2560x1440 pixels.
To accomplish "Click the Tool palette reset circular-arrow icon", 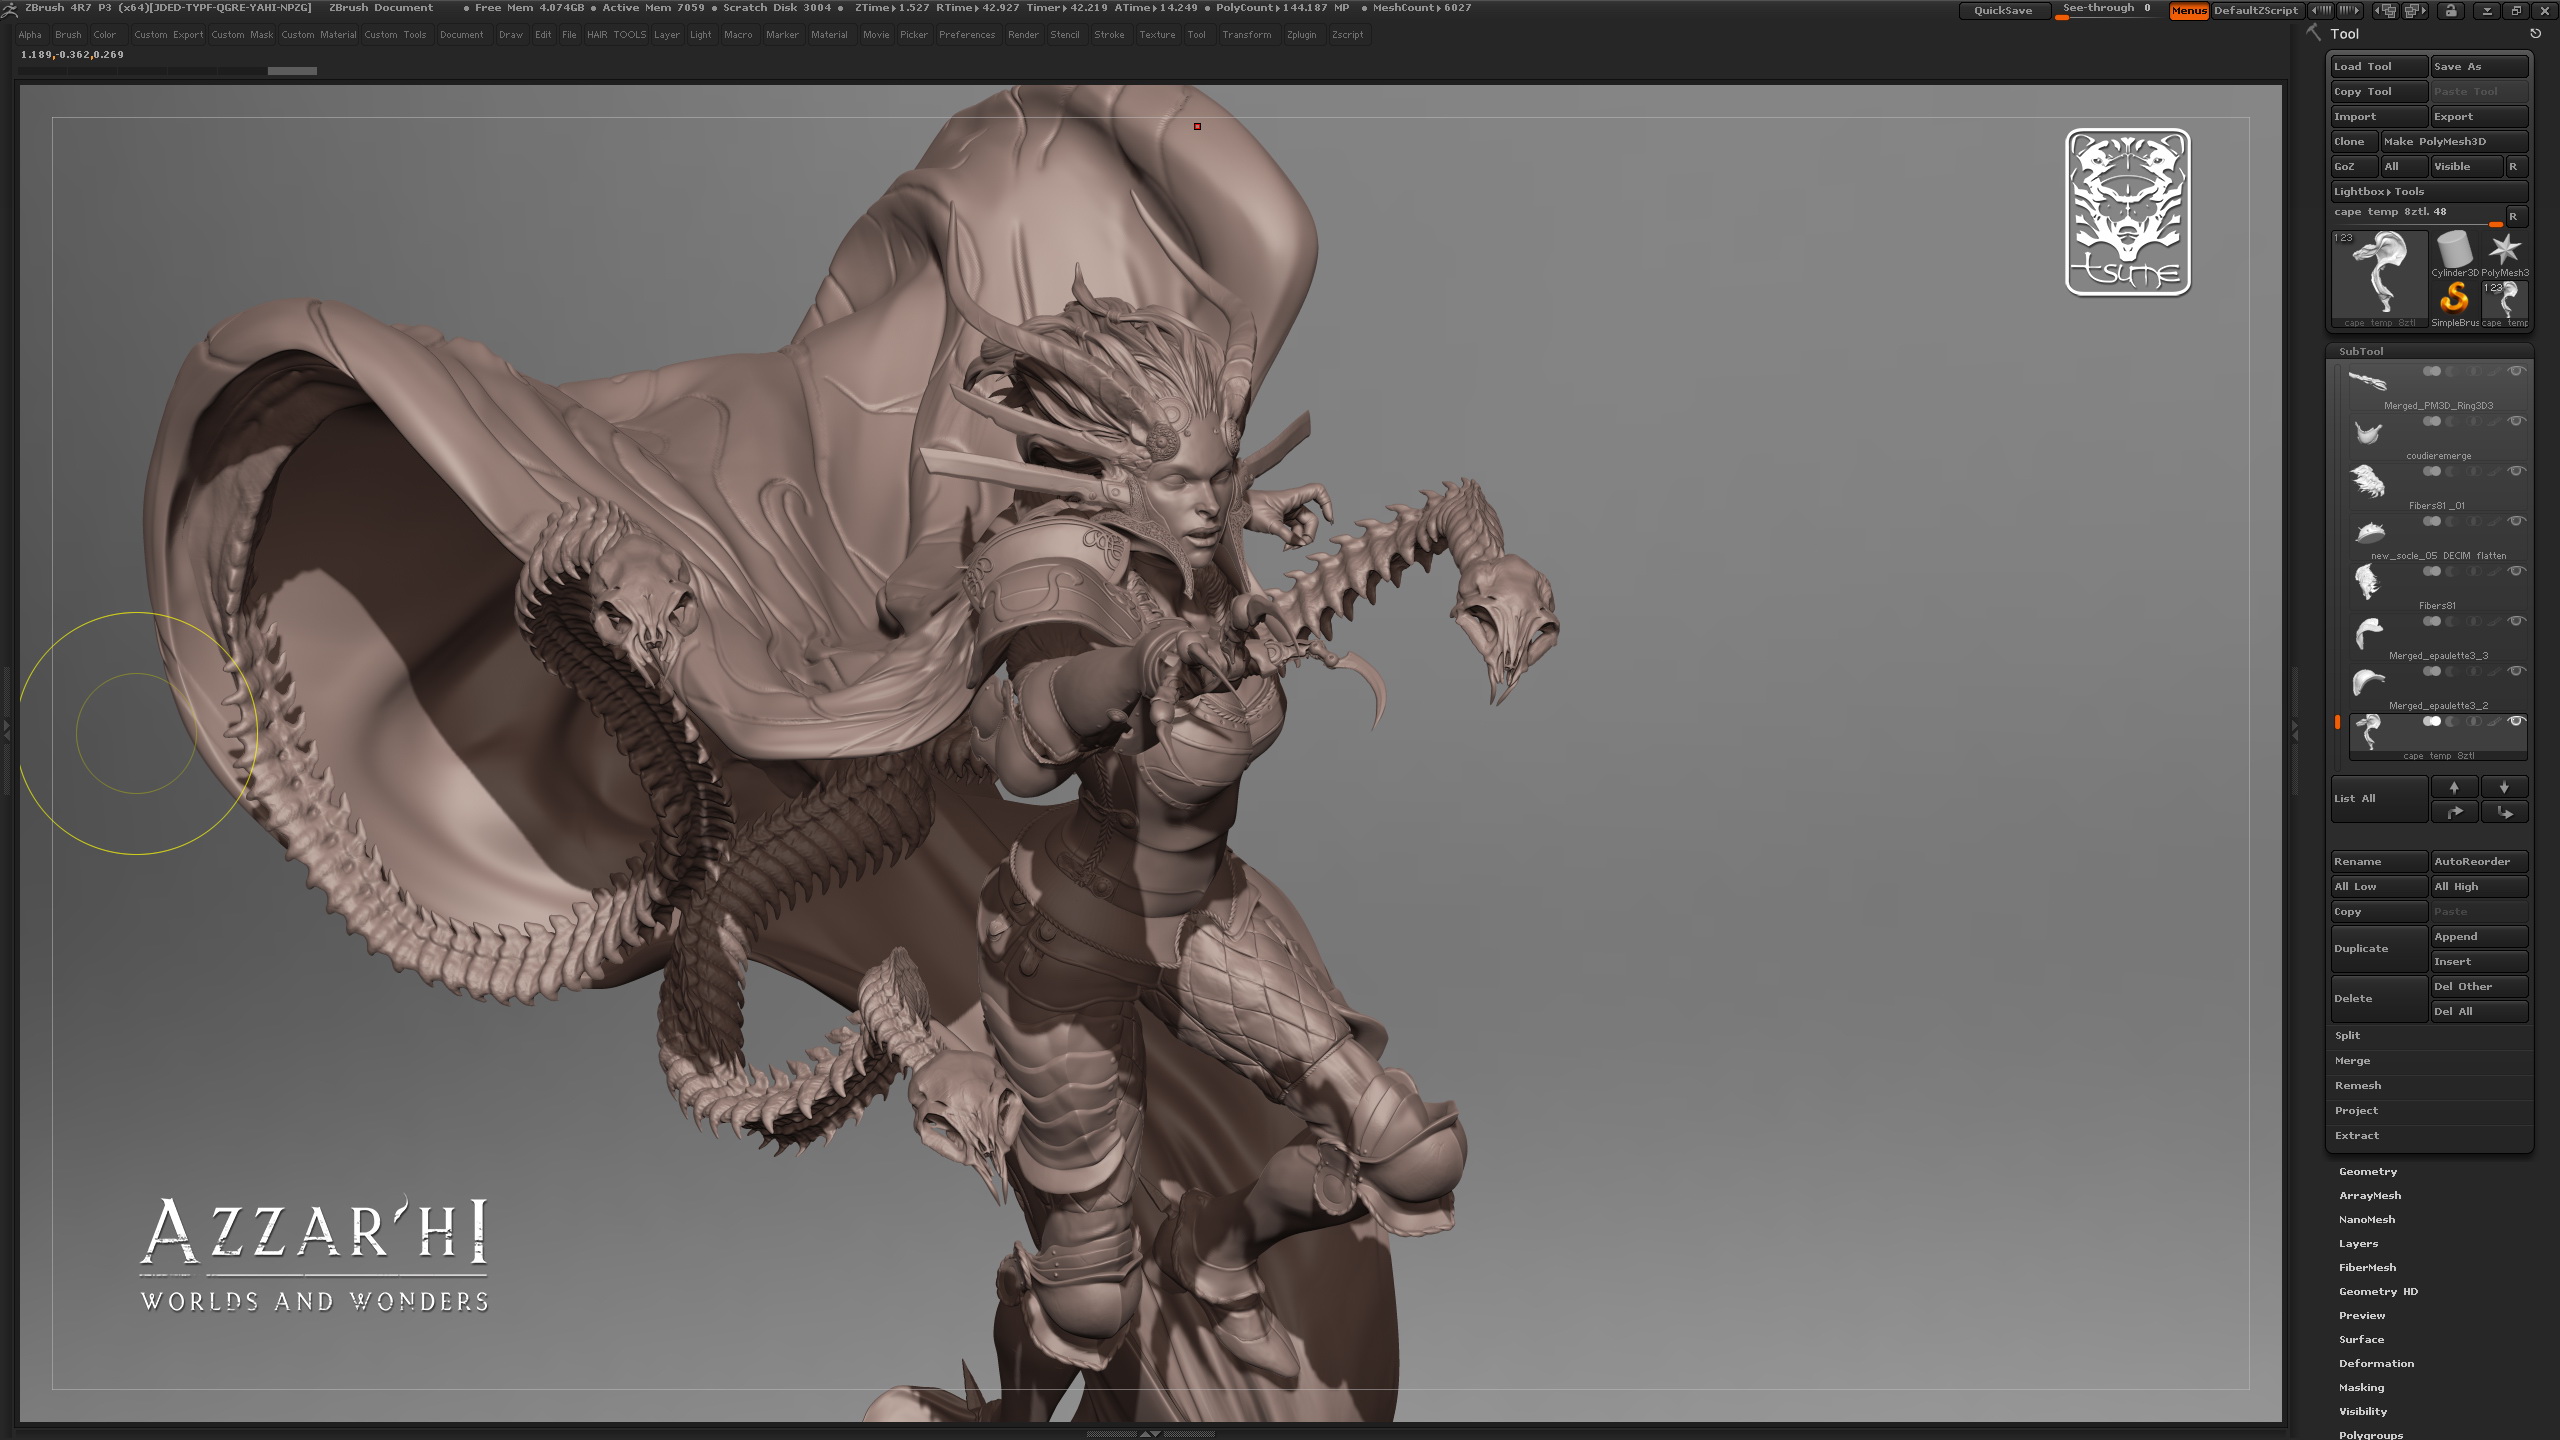I will point(2535,34).
